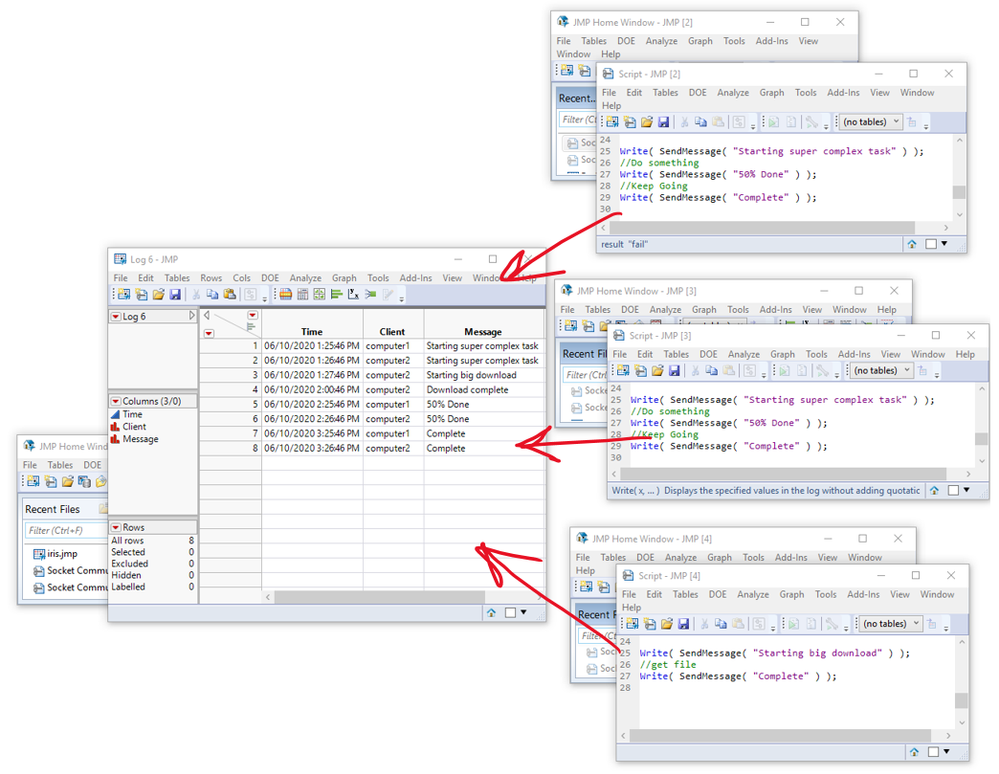The height and width of the screenshot is (774, 999).
Task: Click Paste icon in Log 6 toolbar
Action: pyautogui.click(x=229, y=294)
